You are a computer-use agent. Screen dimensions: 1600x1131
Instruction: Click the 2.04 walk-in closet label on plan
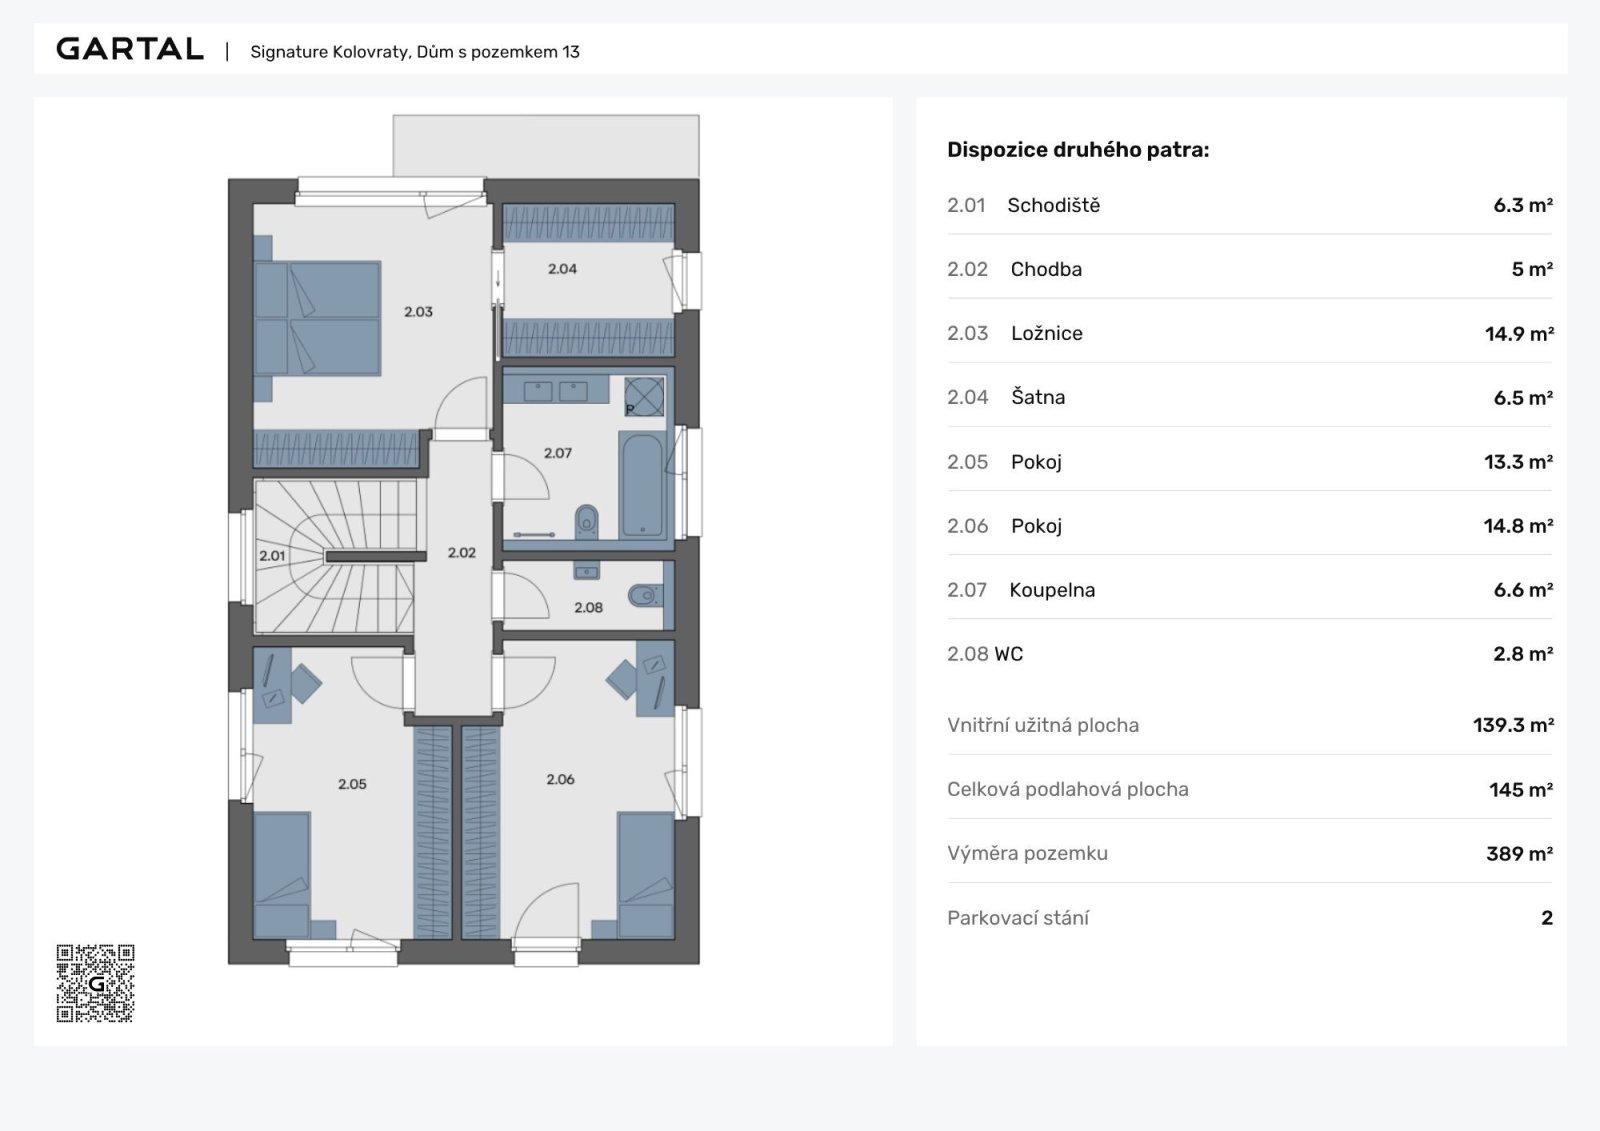(562, 269)
